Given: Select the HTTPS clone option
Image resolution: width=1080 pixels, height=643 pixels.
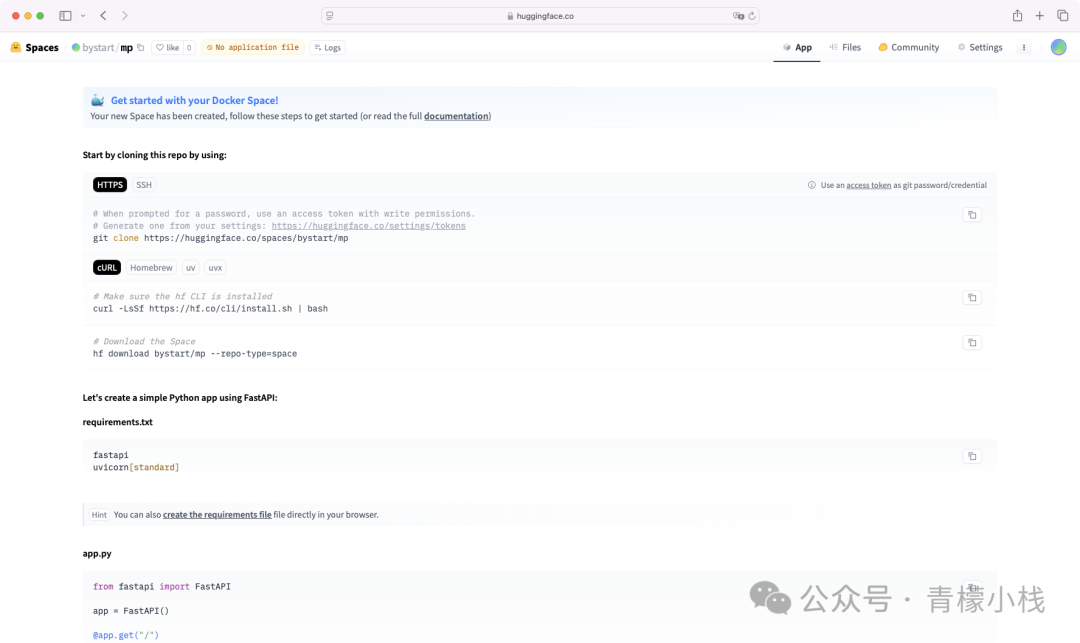Looking at the screenshot, I should (x=110, y=185).
